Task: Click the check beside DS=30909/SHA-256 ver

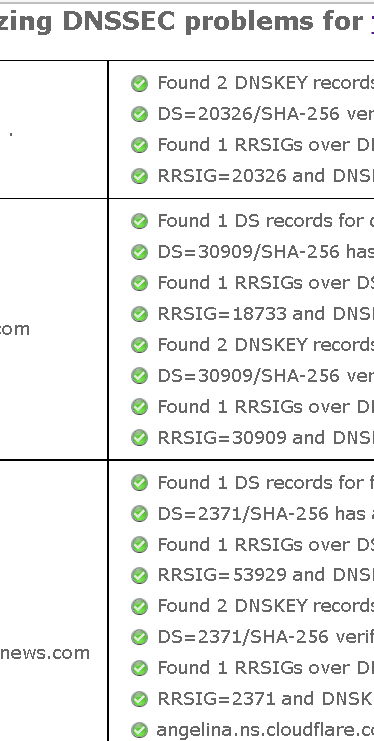Action: pyautogui.click(x=139, y=376)
